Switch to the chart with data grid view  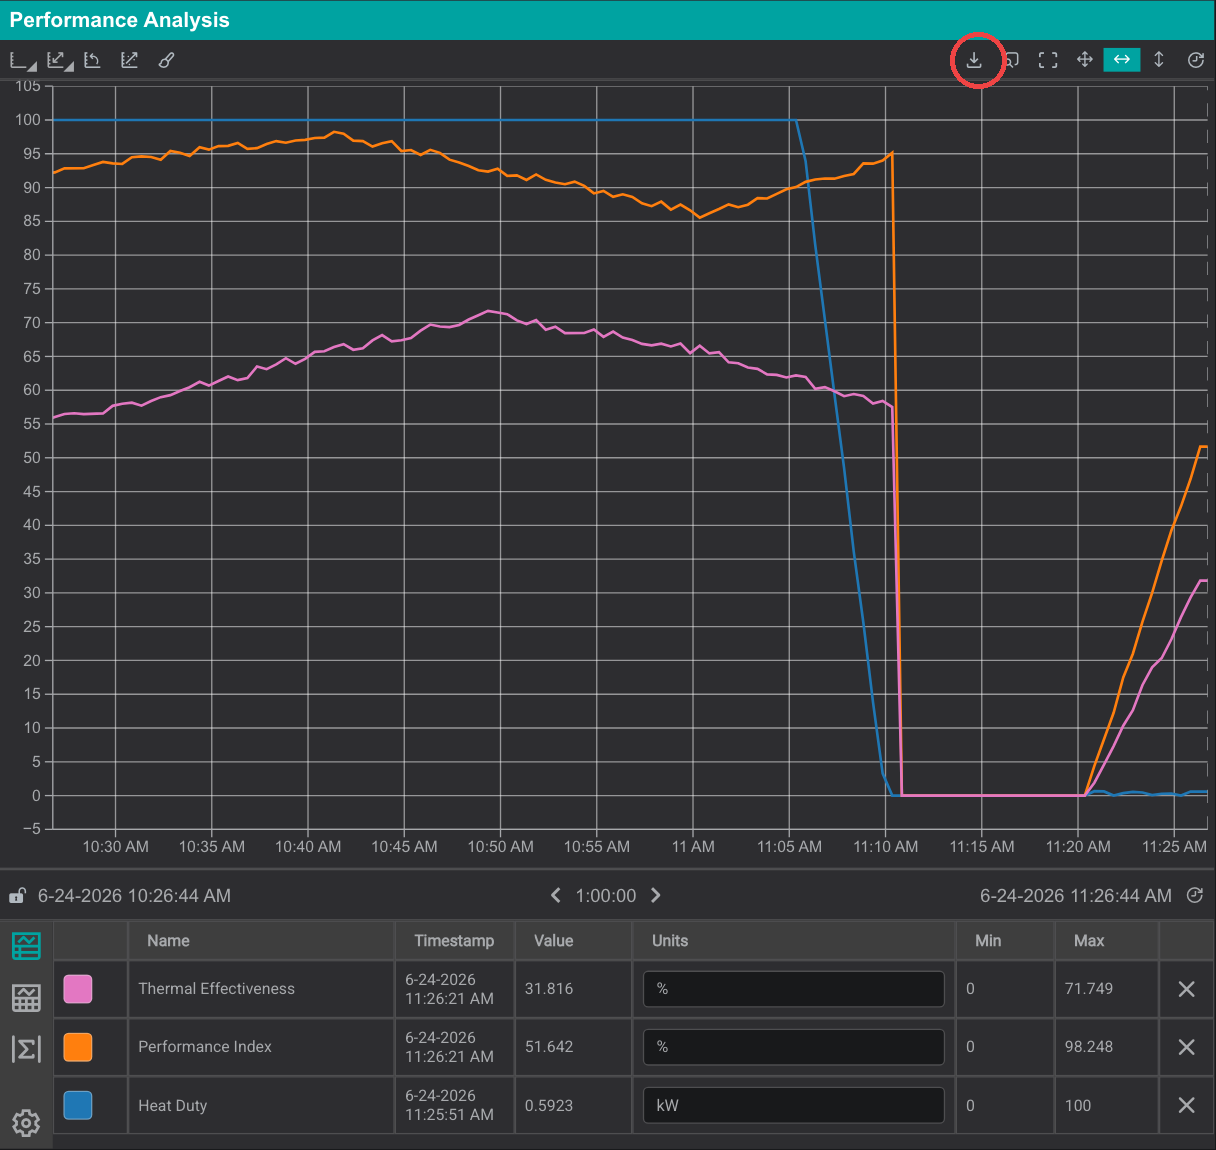(x=26, y=997)
